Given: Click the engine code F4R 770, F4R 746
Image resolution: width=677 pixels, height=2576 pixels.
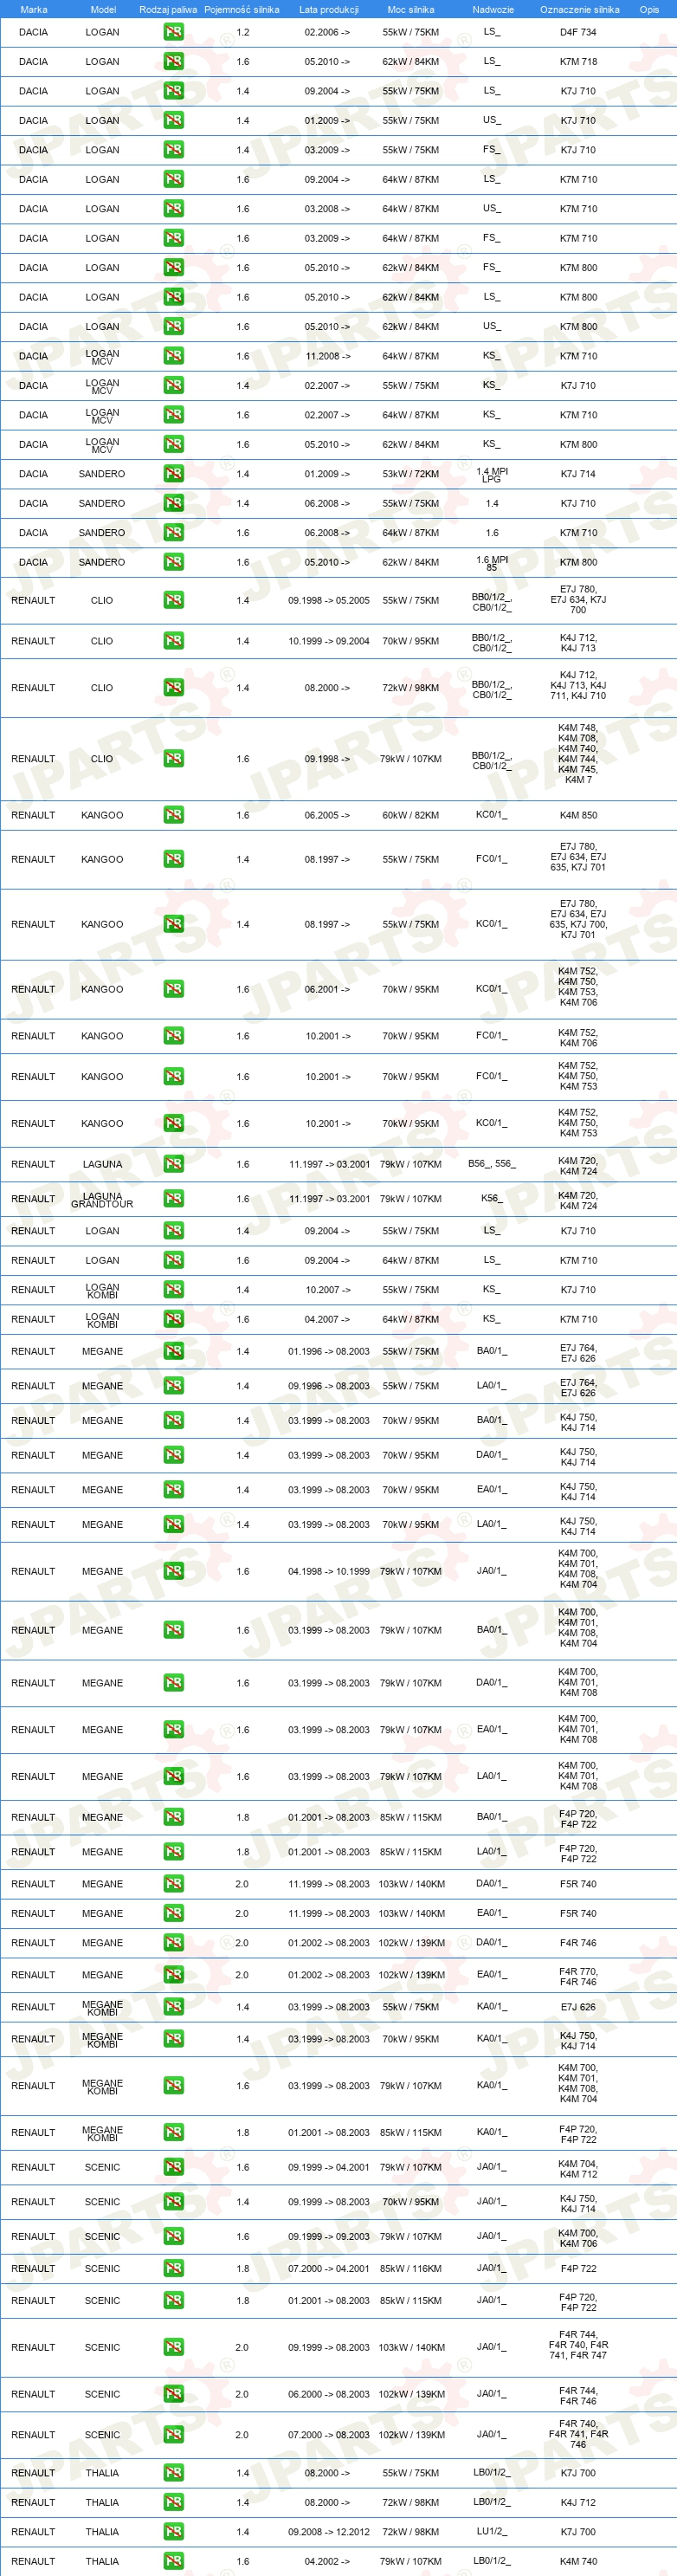Looking at the screenshot, I should (x=578, y=1976).
